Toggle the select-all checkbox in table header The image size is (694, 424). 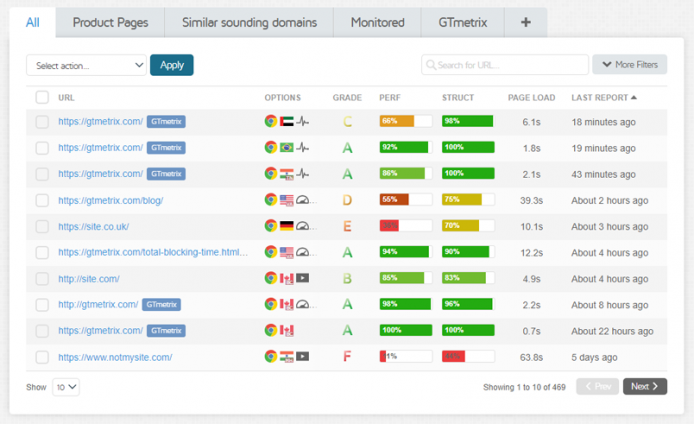point(42,97)
